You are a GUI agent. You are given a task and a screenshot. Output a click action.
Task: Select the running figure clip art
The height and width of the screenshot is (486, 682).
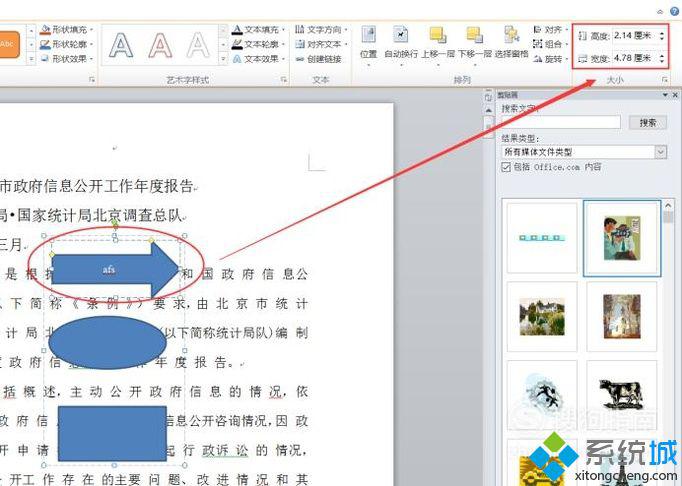pyautogui.click(x=542, y=395)
